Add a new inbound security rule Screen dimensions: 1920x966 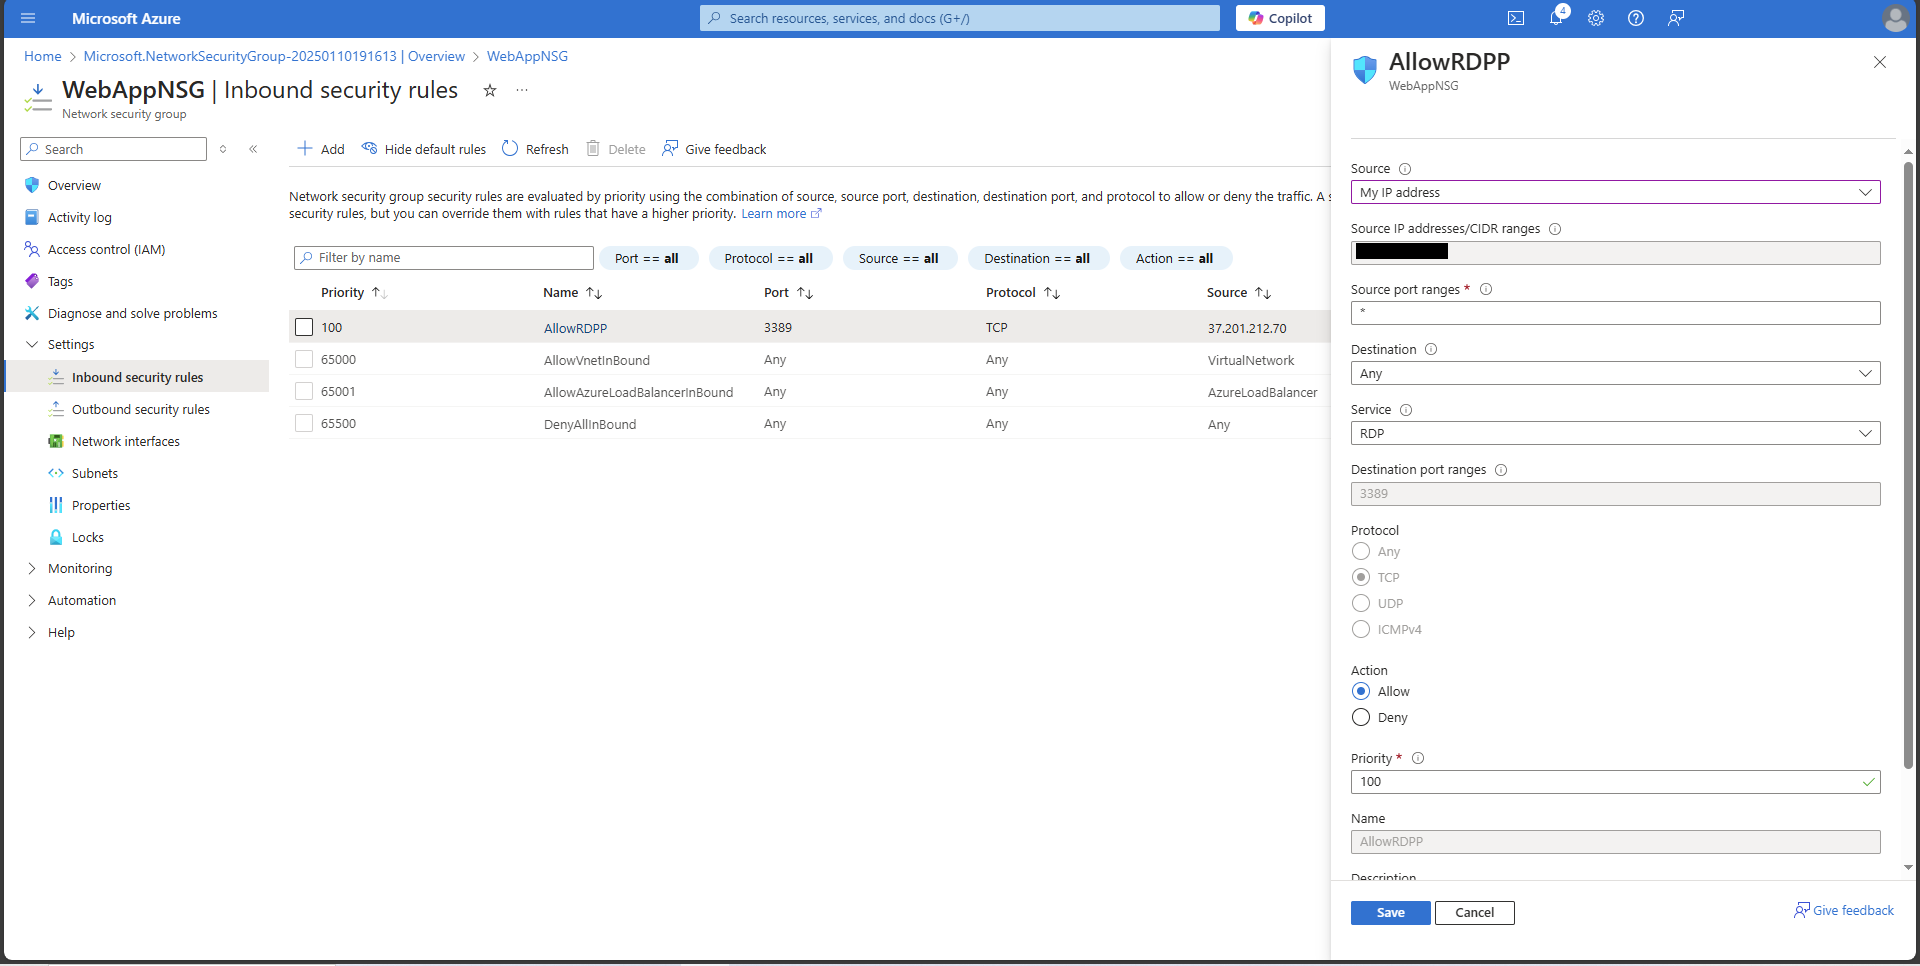point(321,149)
